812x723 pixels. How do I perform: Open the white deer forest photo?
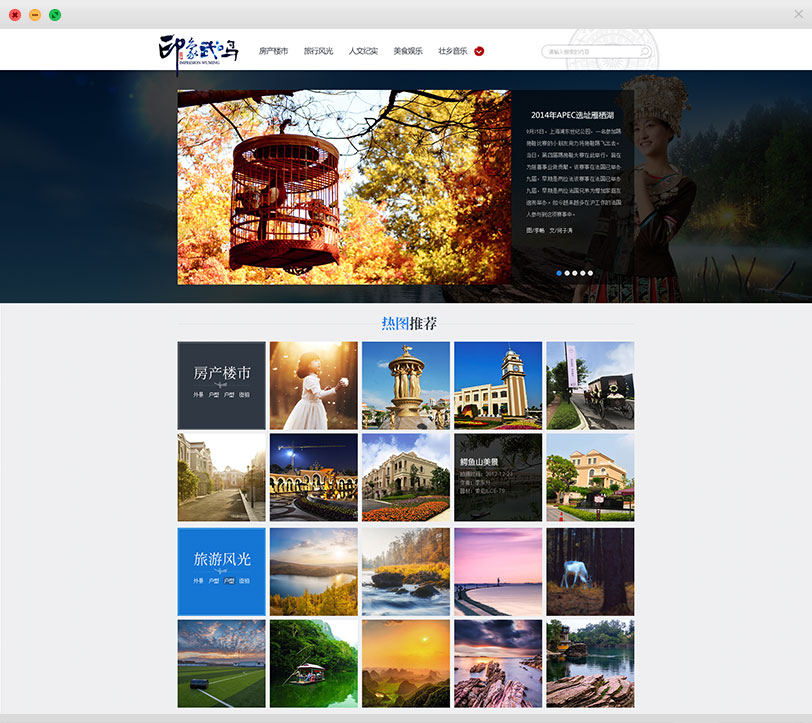[590, 572]
